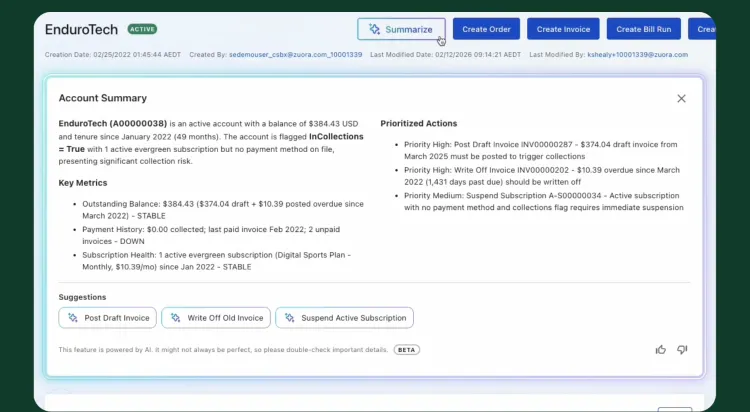The width and height of the screenshot is (750, 412).
Task: Open Created By sedemouser_csbx@zuora.com_10001339 link
Action: pyautogui.click(x=296, y=55)
